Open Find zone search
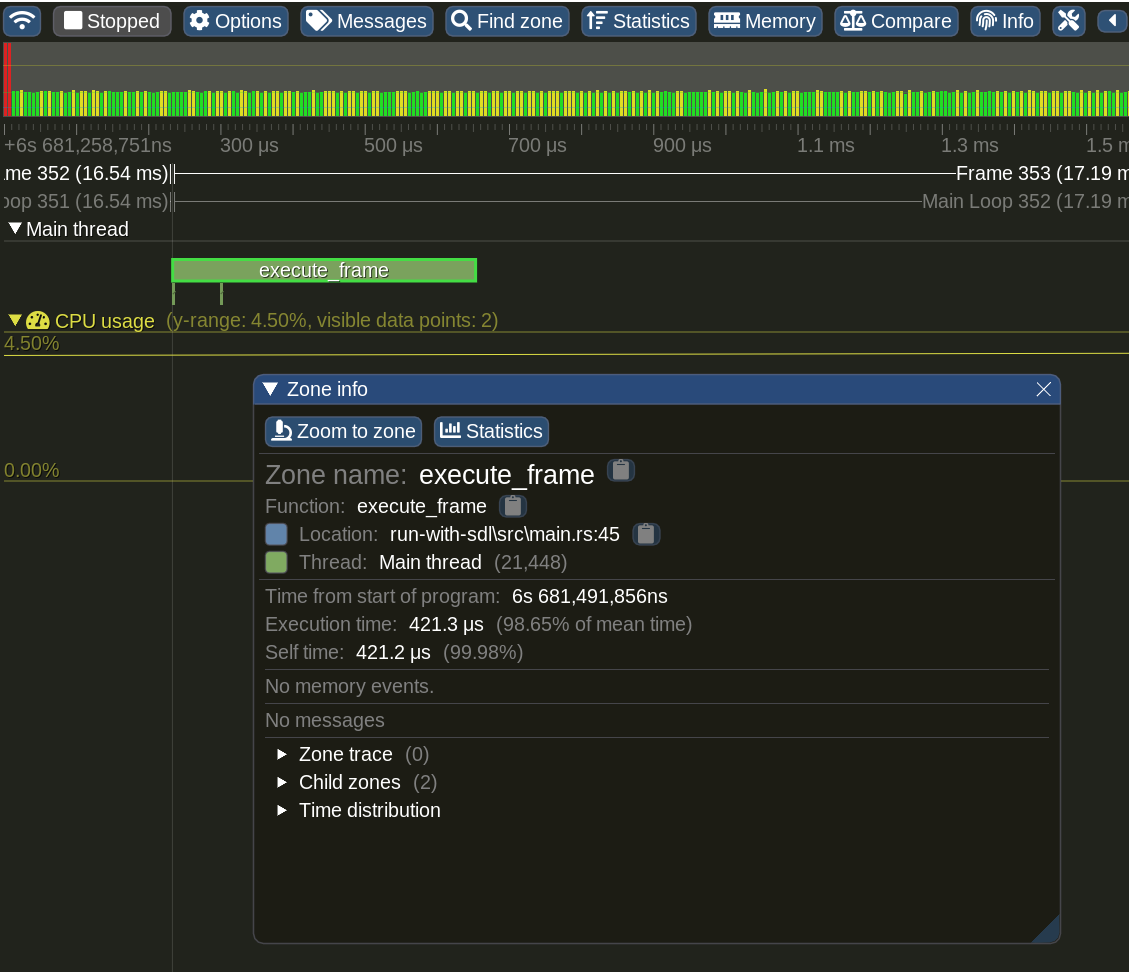This screenshot has width=1129, height=972. point(507,21)
